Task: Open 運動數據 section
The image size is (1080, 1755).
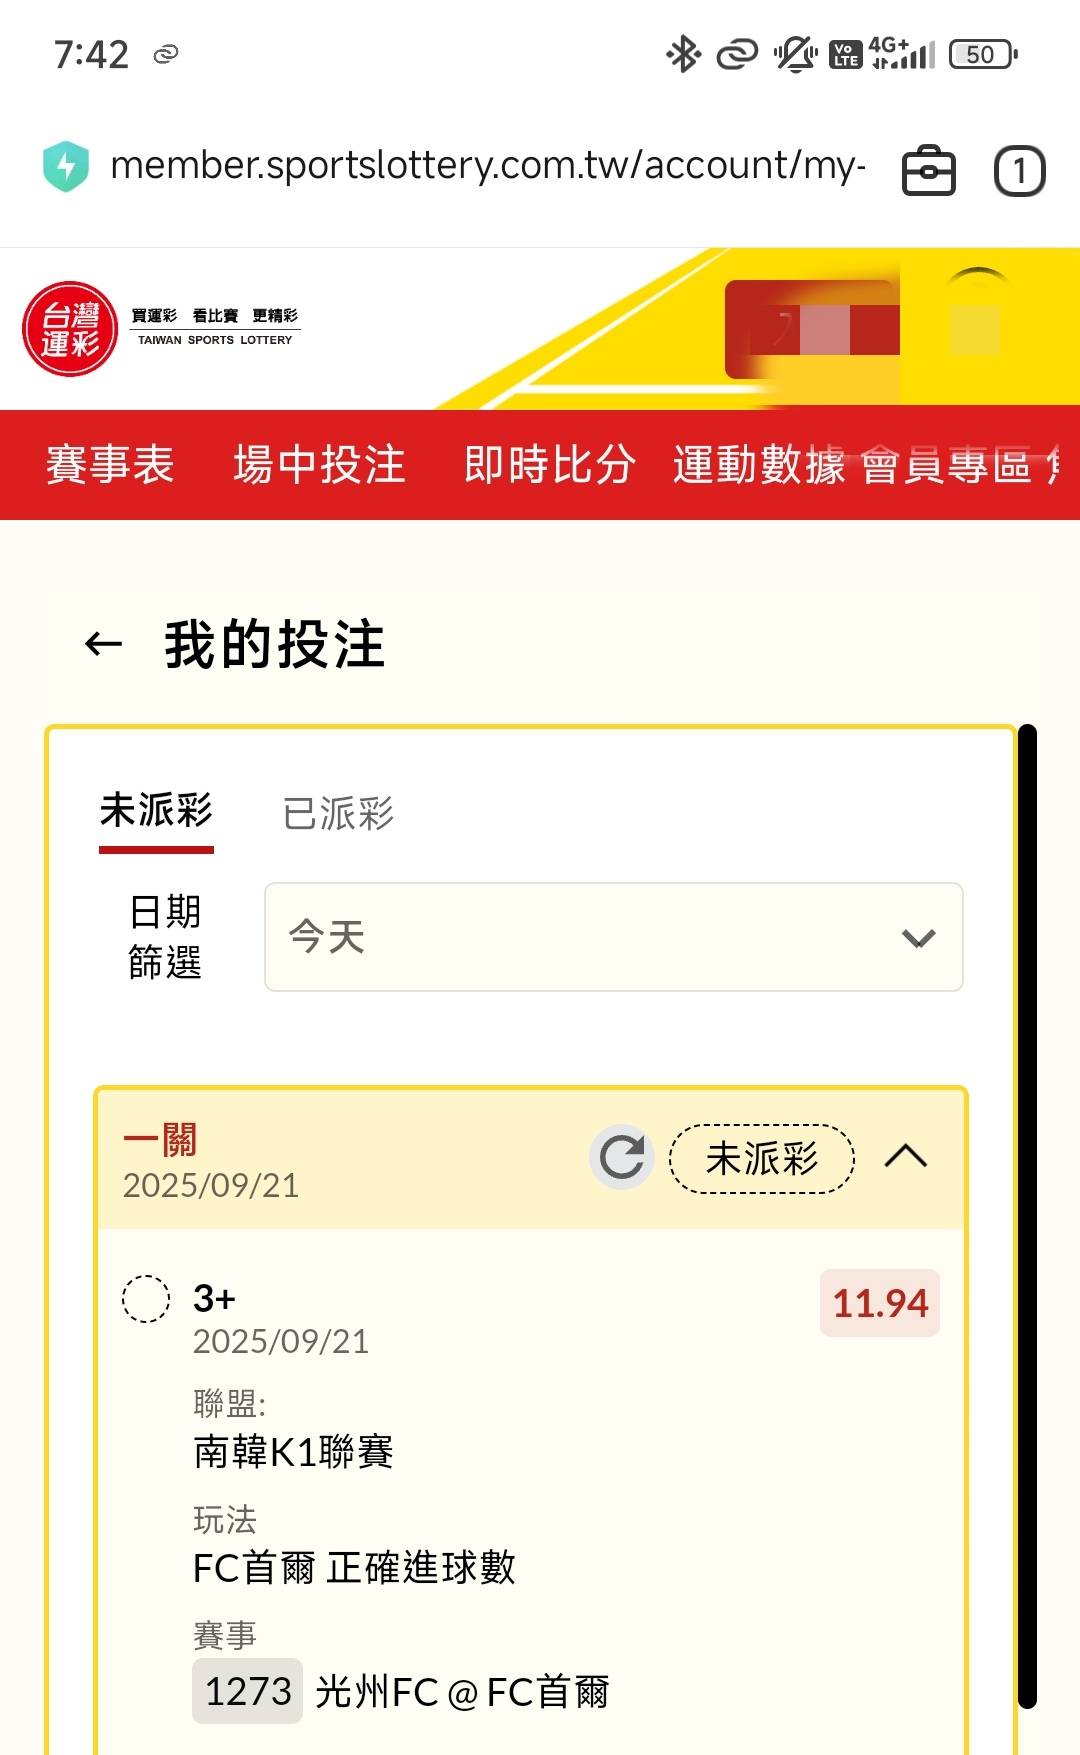Action: click(758, 465)
